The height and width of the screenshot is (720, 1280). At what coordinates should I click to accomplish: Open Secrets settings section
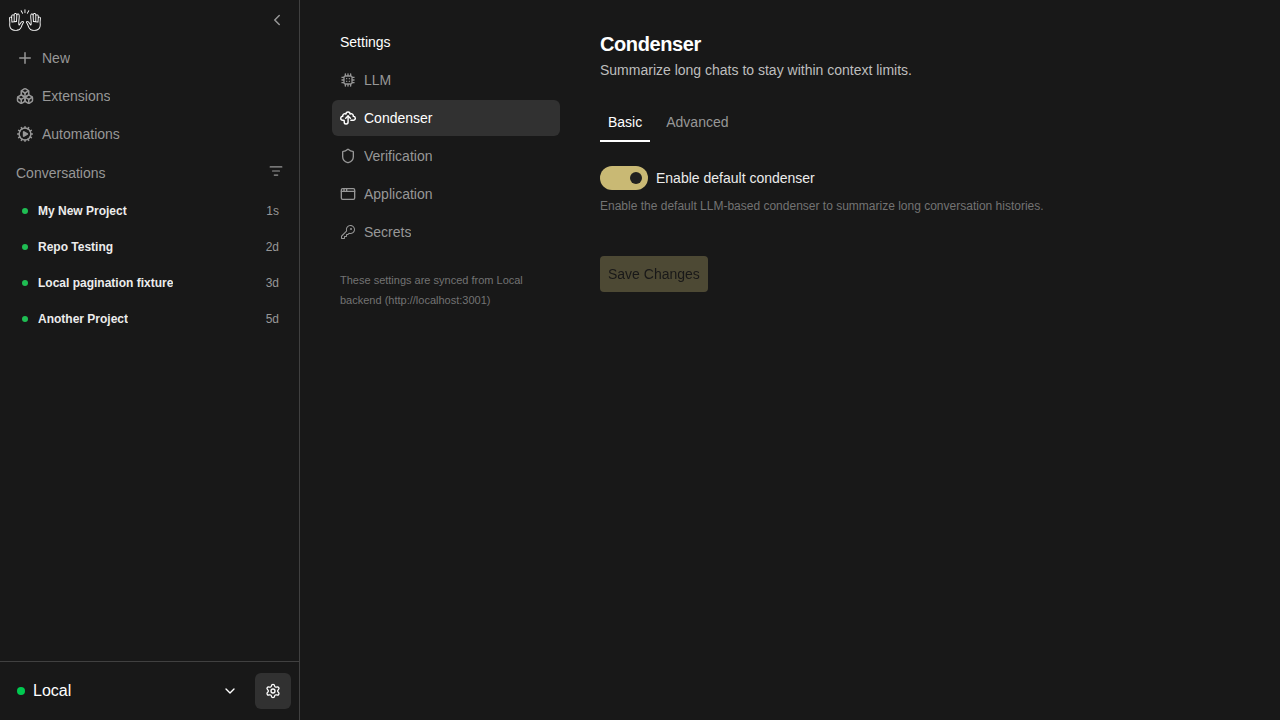(446, 232)
